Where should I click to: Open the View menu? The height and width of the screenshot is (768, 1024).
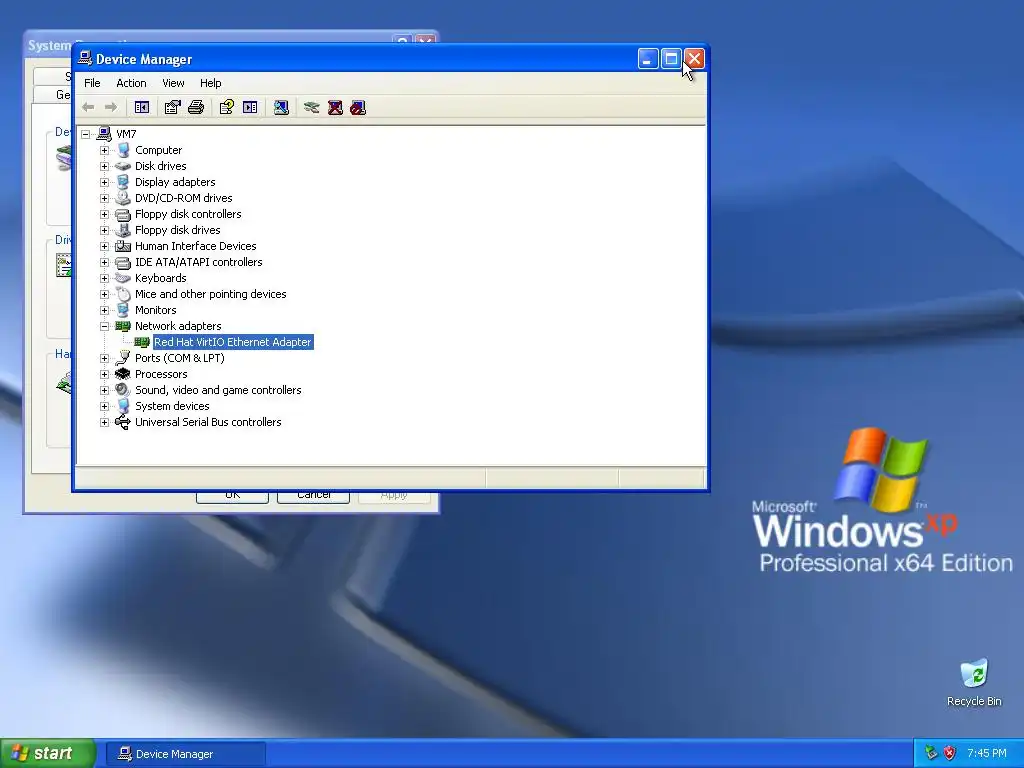173,83
